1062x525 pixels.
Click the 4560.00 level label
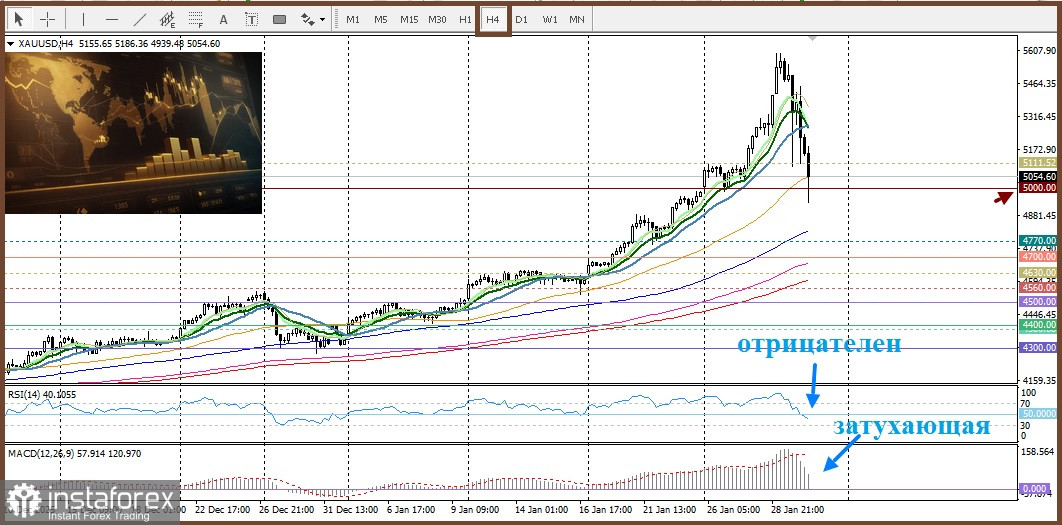(1037, 287)
